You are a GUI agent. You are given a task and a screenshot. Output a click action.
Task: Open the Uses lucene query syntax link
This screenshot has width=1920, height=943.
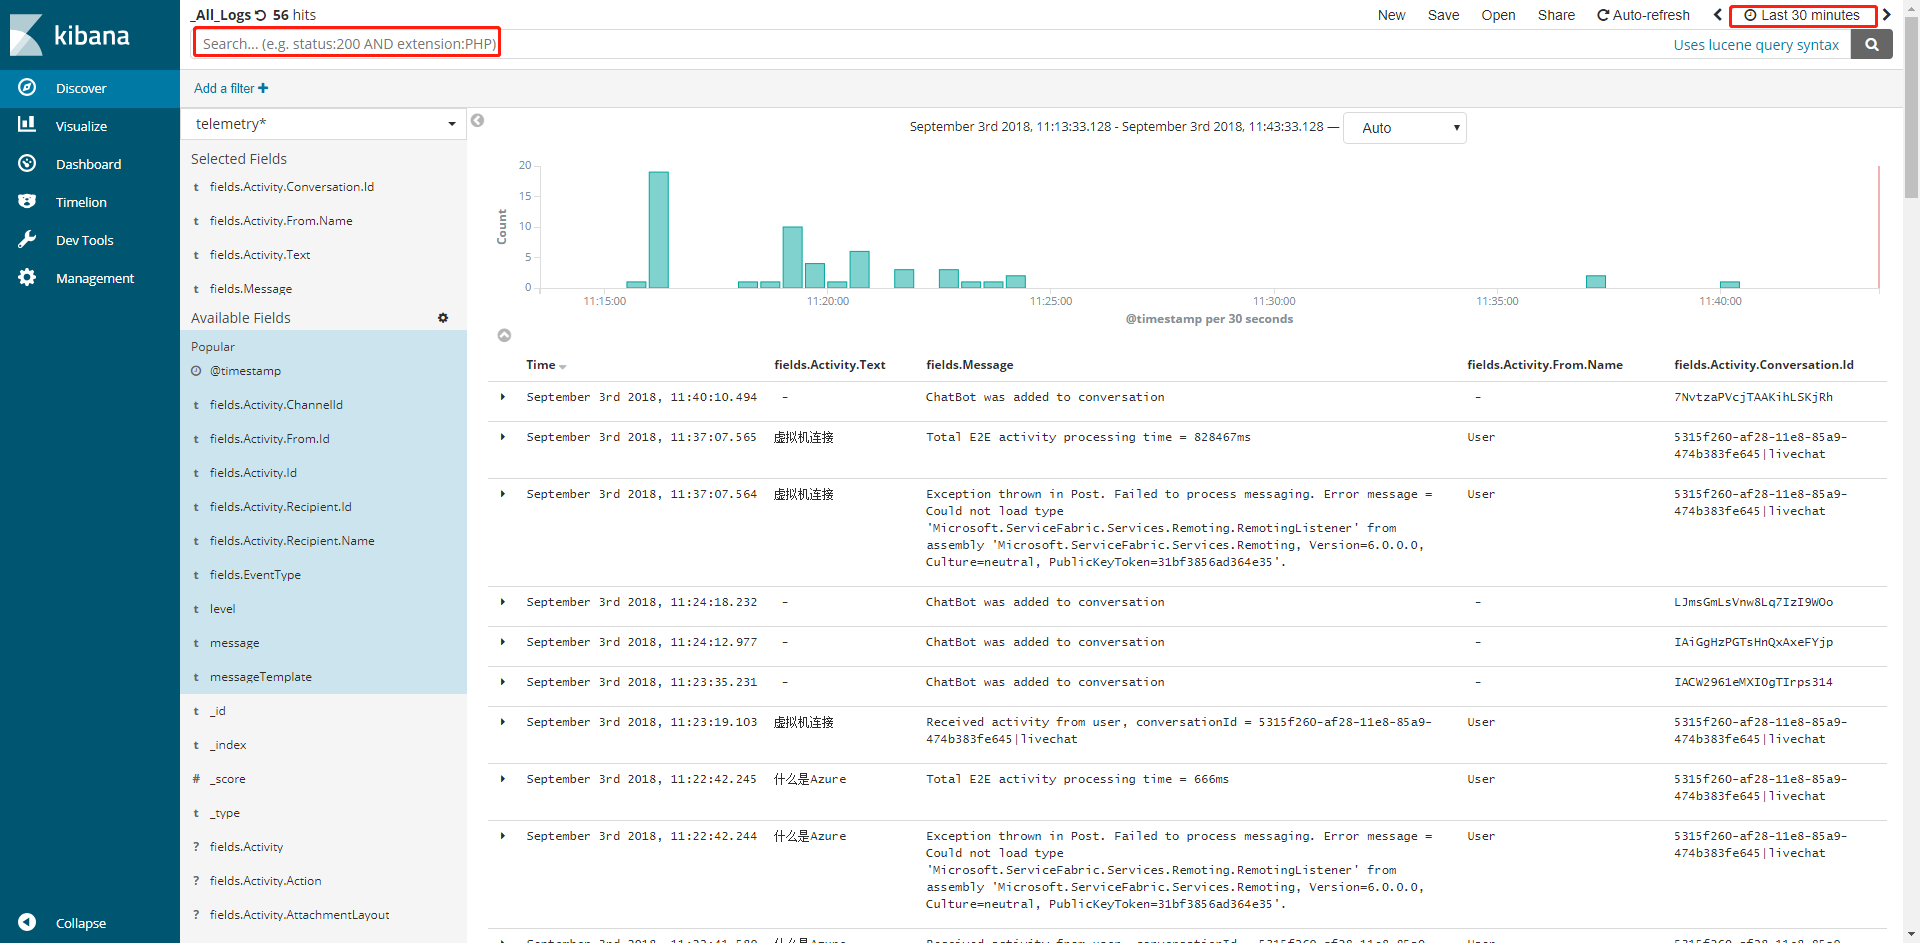point(1756,45)
